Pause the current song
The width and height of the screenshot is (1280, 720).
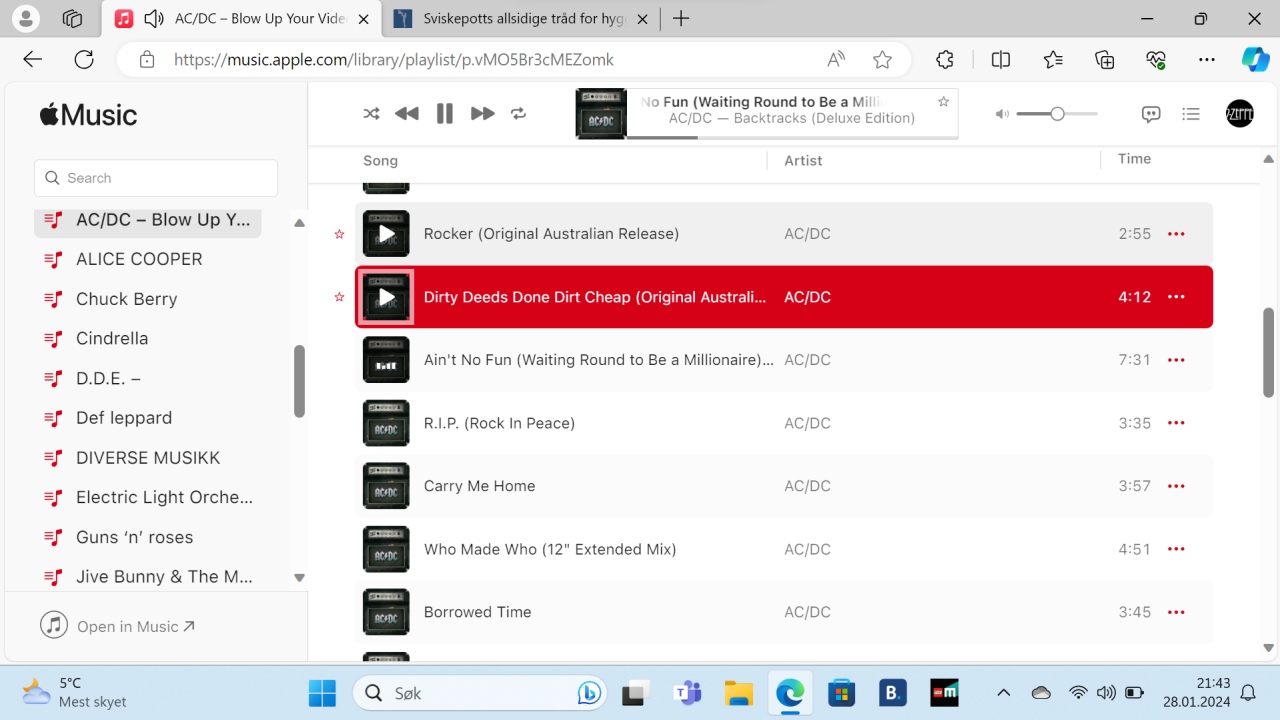(x=444, y=113)
